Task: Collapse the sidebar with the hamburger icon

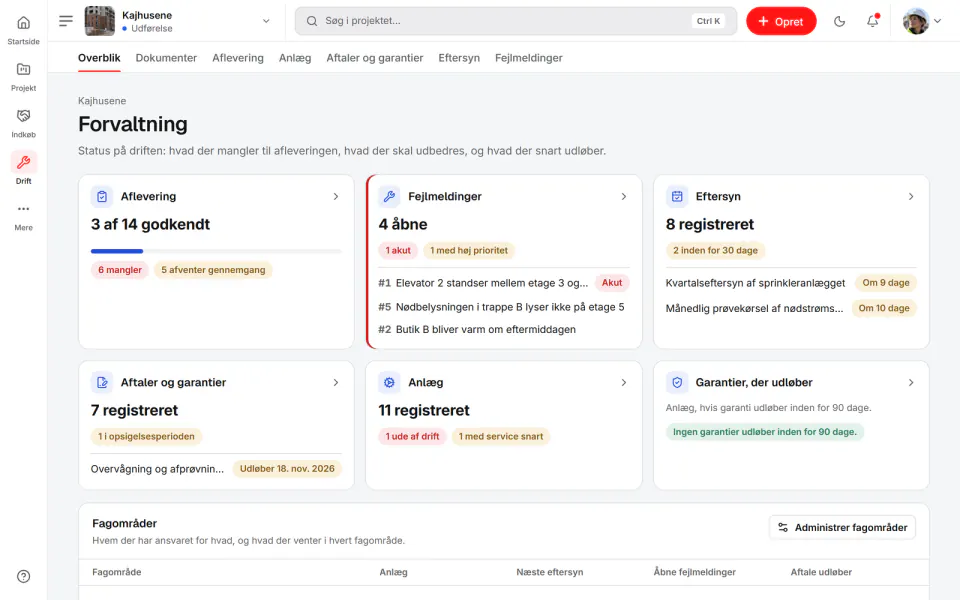Action: 66,21
